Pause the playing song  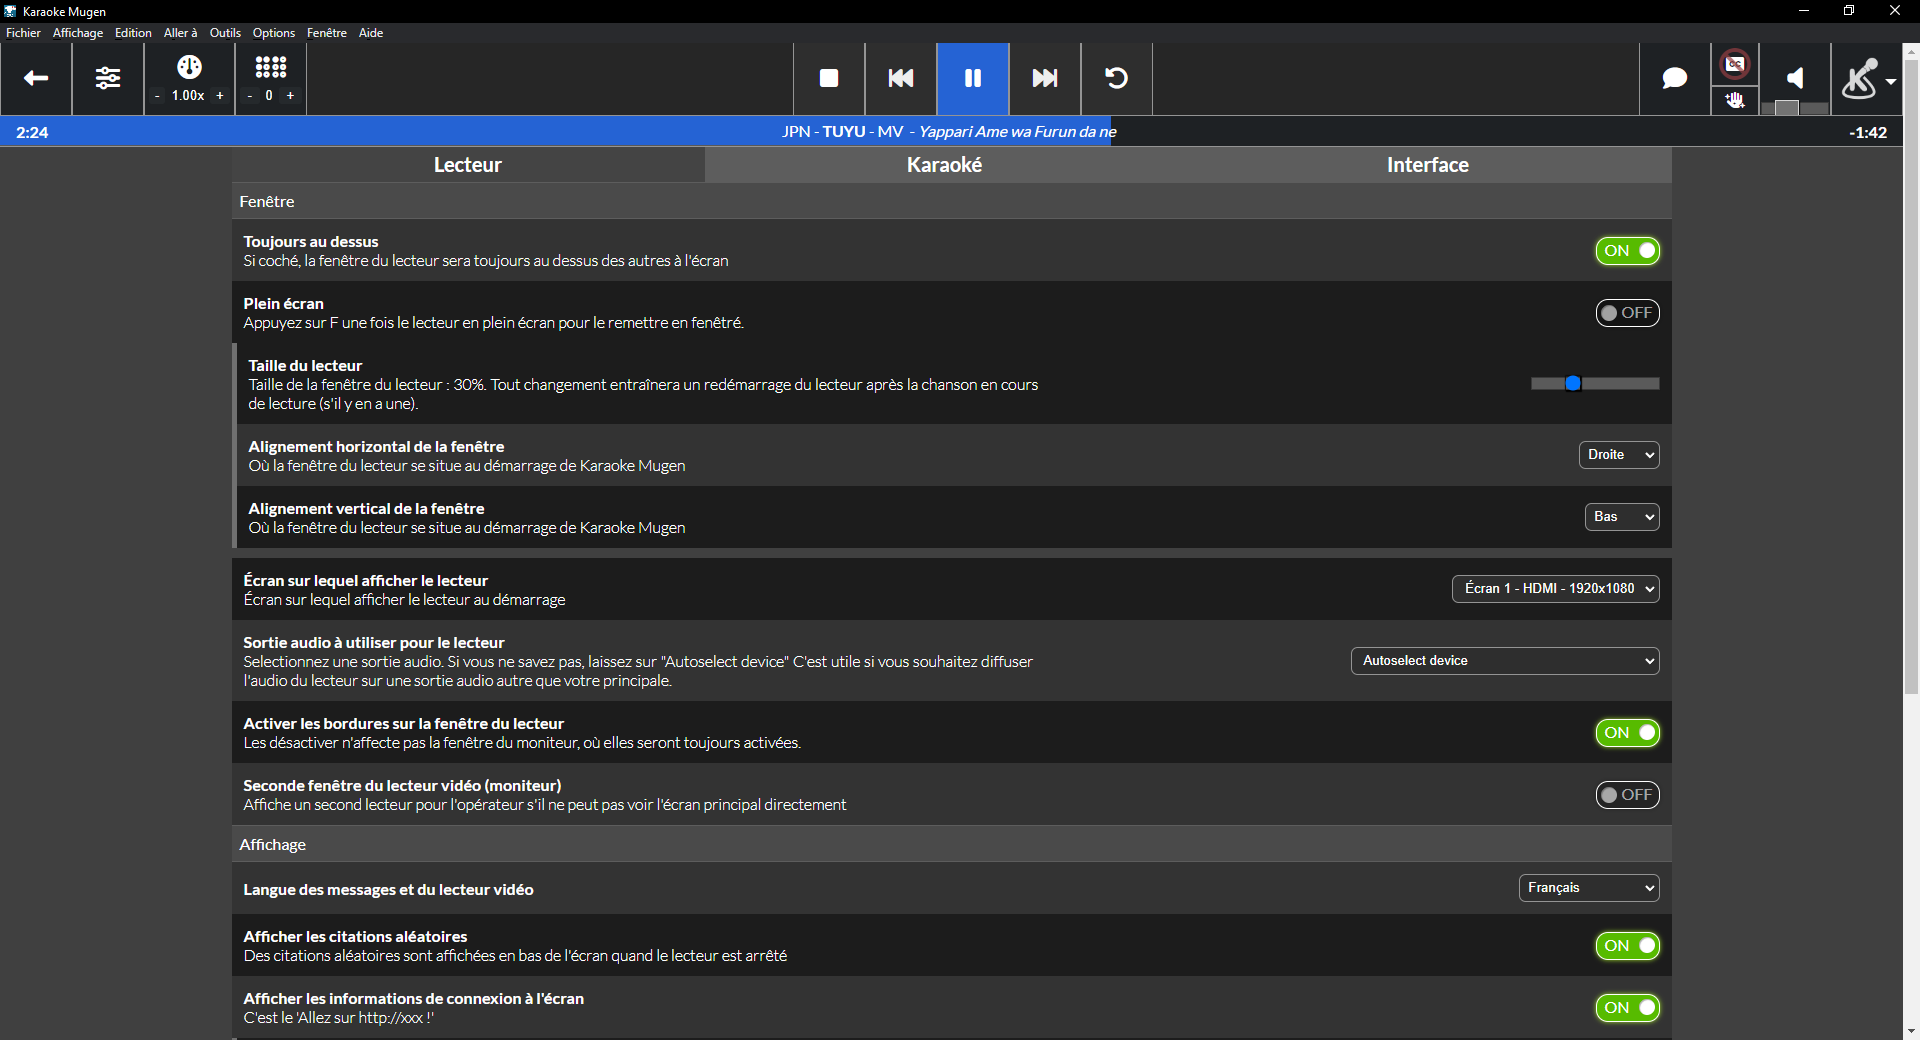point(973,78)
